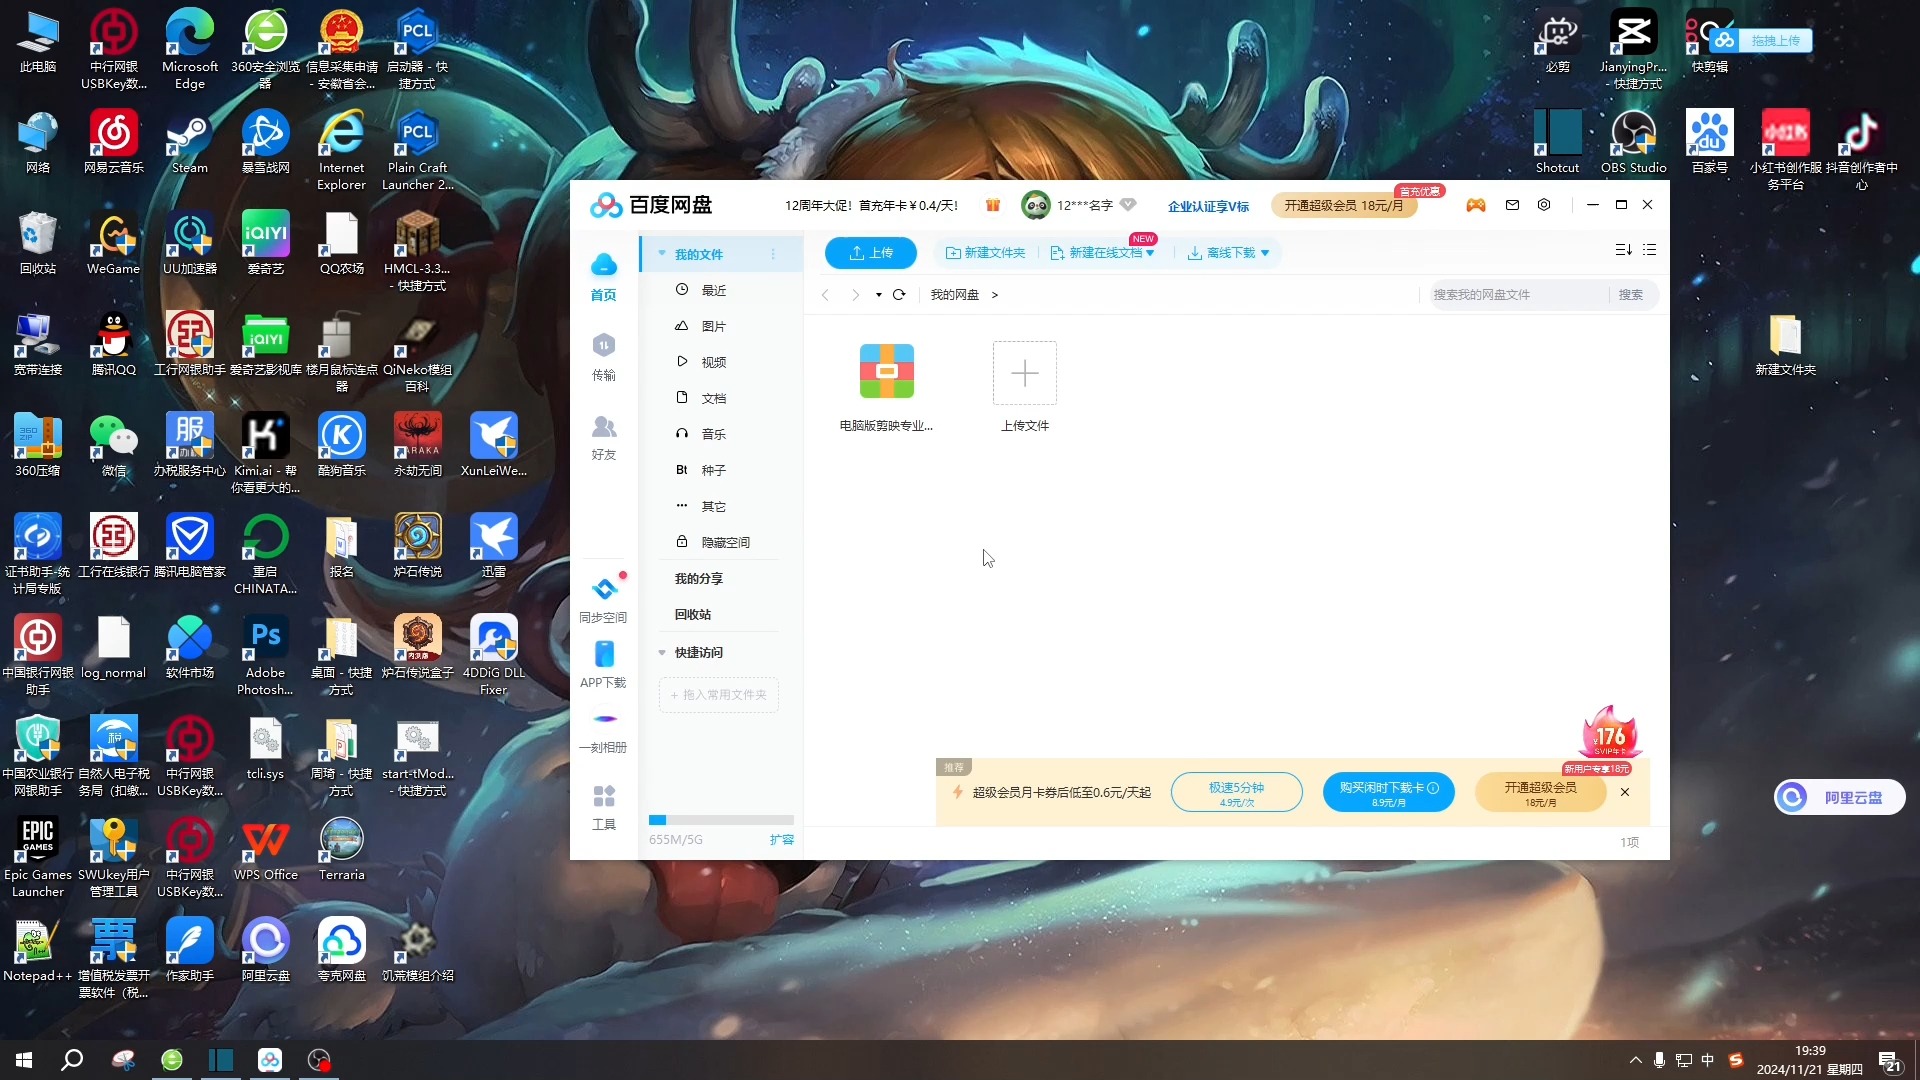Open 我的分享 in the sidebar
Screen dimensions: 1920x1080
click(x=698, y=579)
